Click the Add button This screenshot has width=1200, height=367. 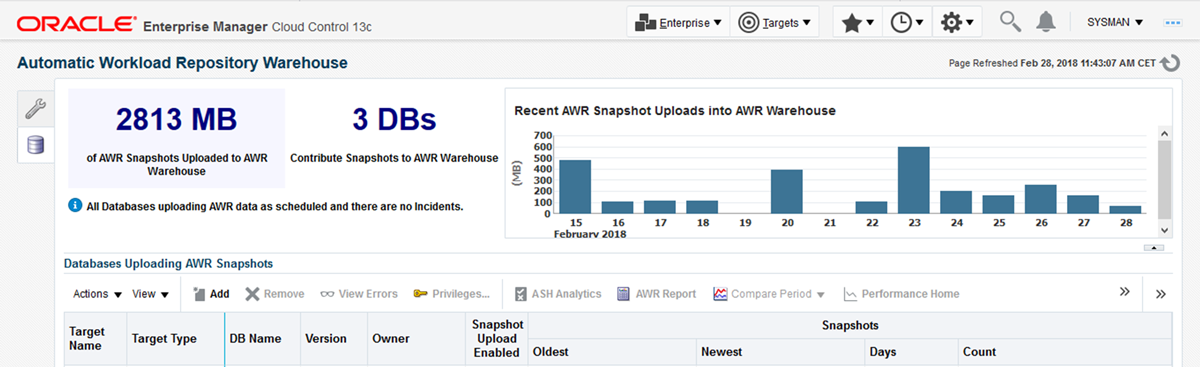coord(211,294)
